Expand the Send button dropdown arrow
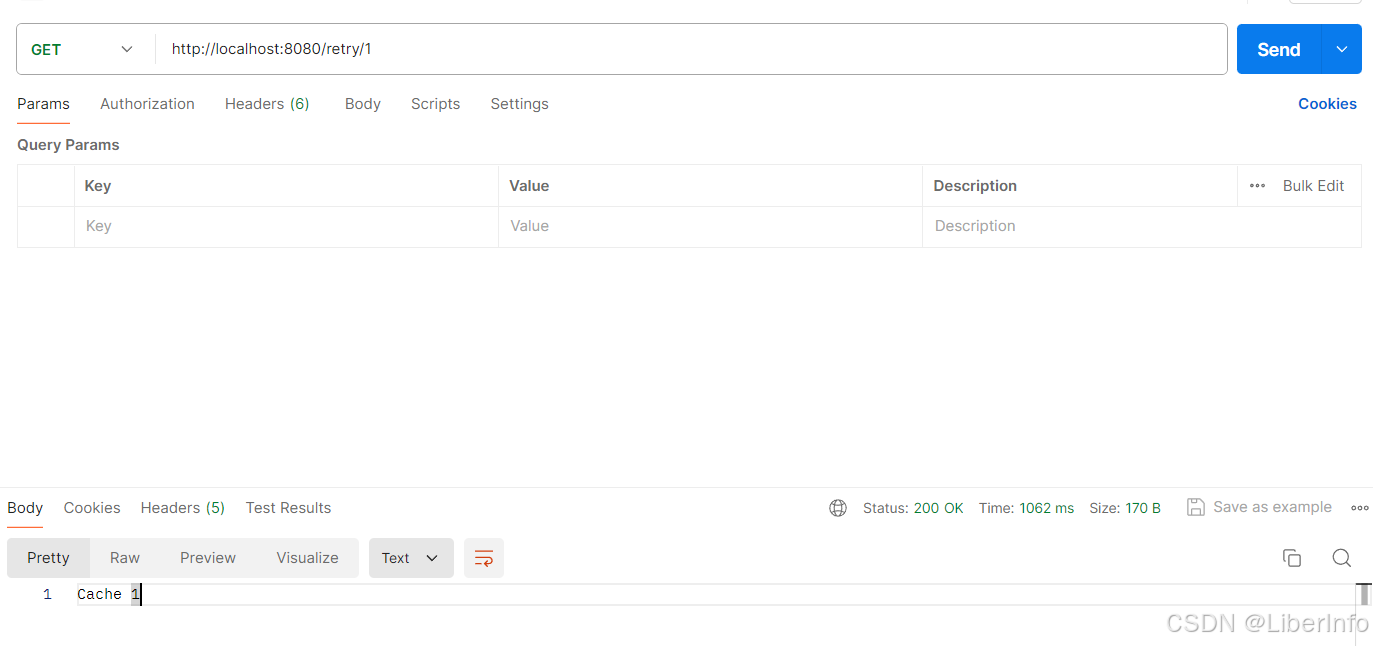 [1341, 48]
